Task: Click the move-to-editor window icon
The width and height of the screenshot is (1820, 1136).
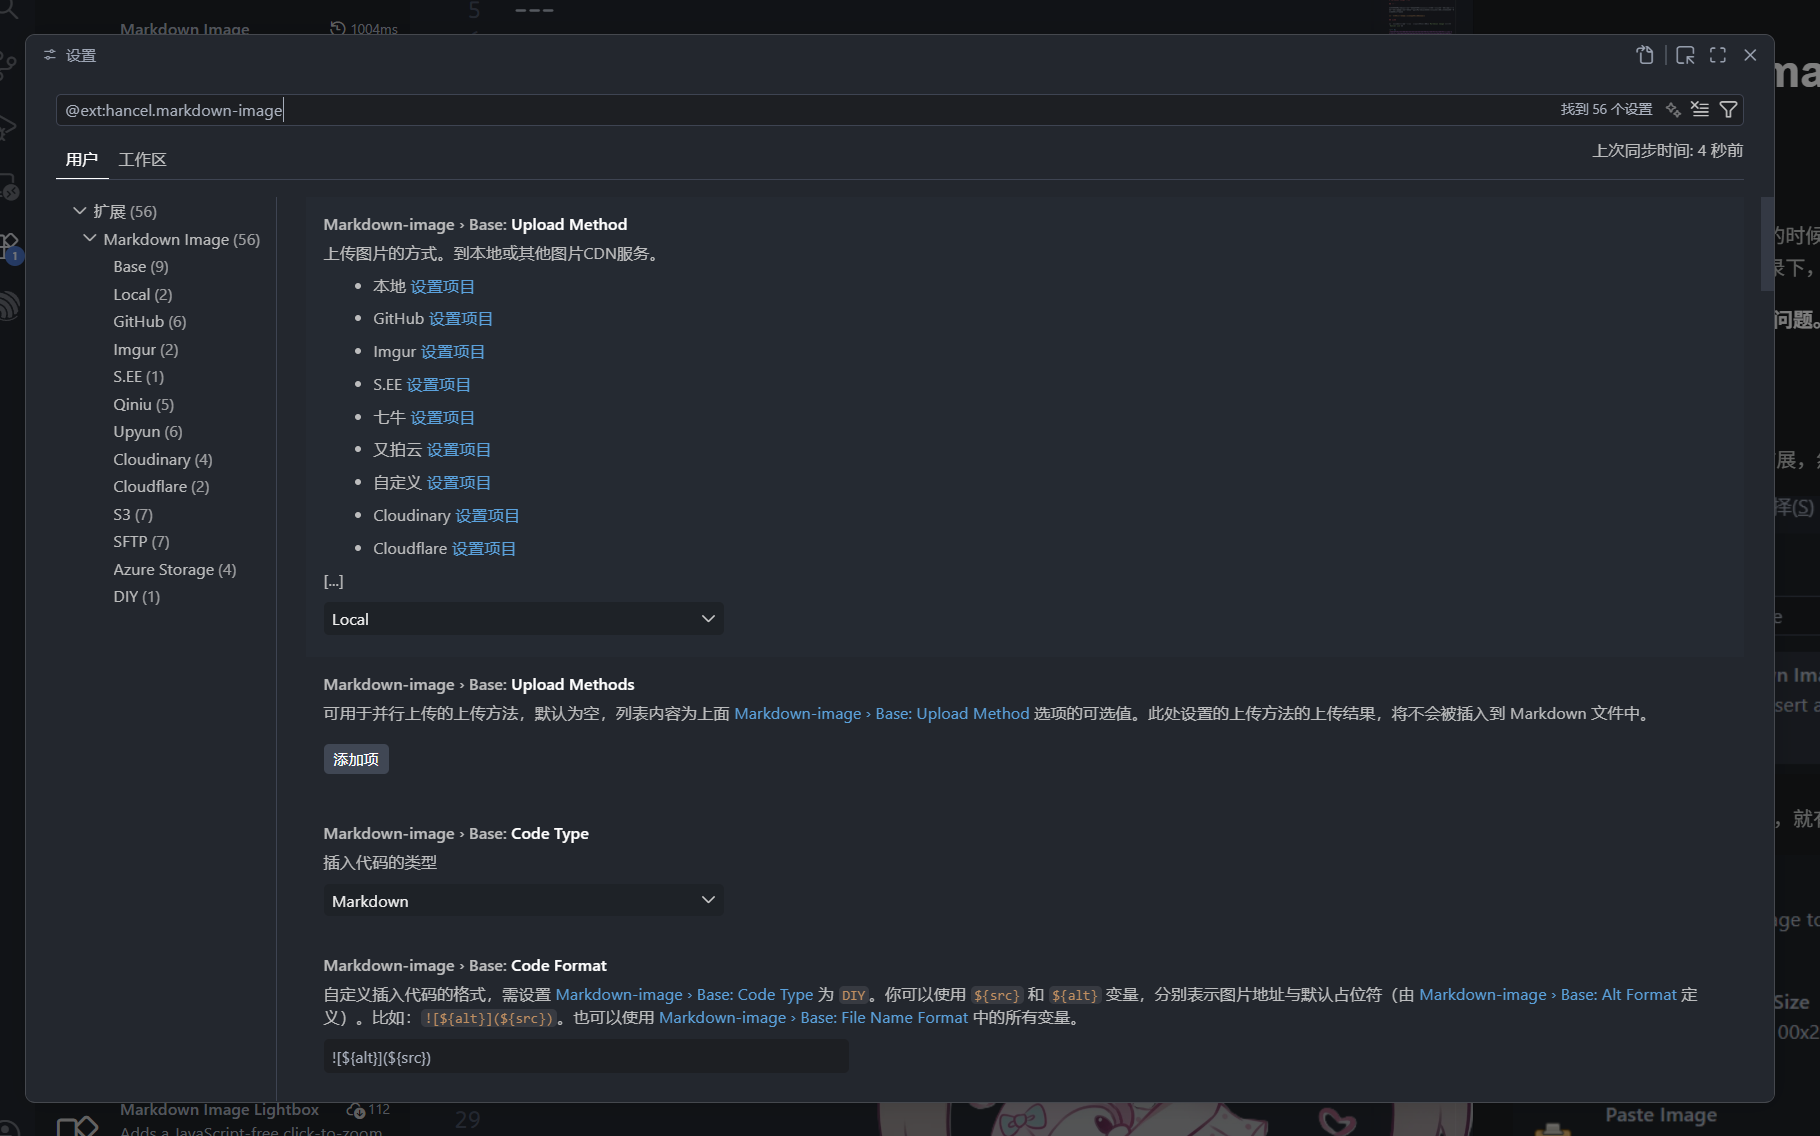Action: point(1685,55)
